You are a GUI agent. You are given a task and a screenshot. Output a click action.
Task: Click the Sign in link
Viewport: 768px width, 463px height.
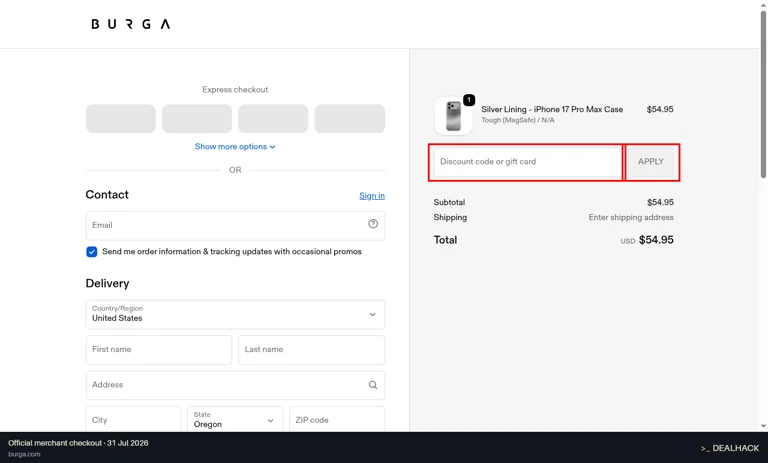372,196
